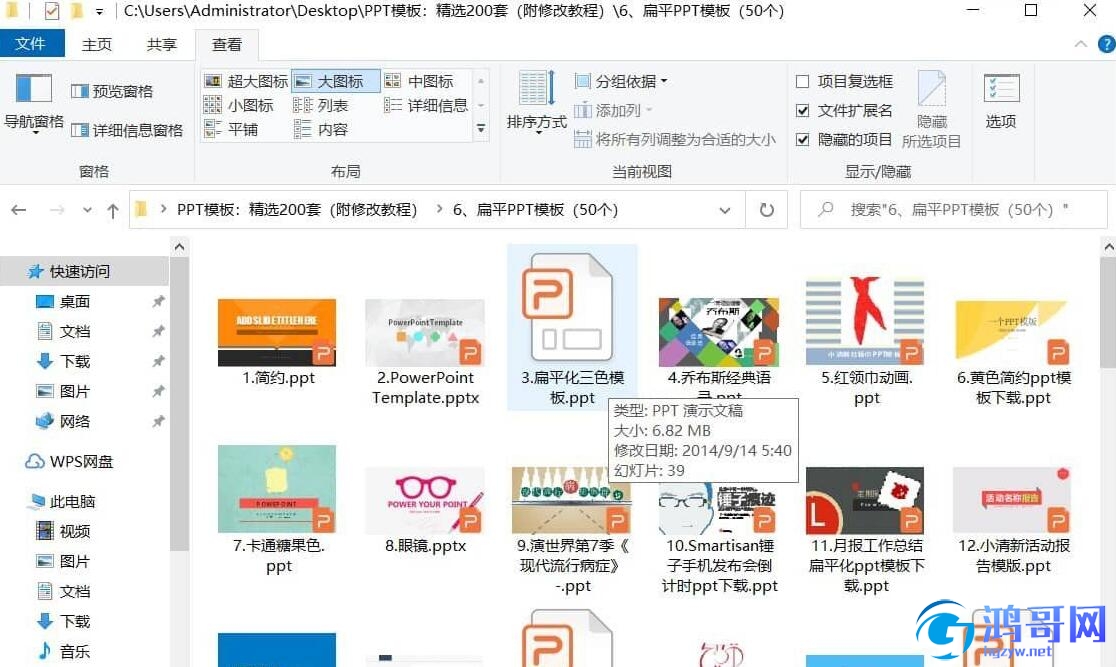Viewport: 1116px width, 667px height.
Task: Open the recent locations dropdown arrow
Action: [x=87, y=210]
